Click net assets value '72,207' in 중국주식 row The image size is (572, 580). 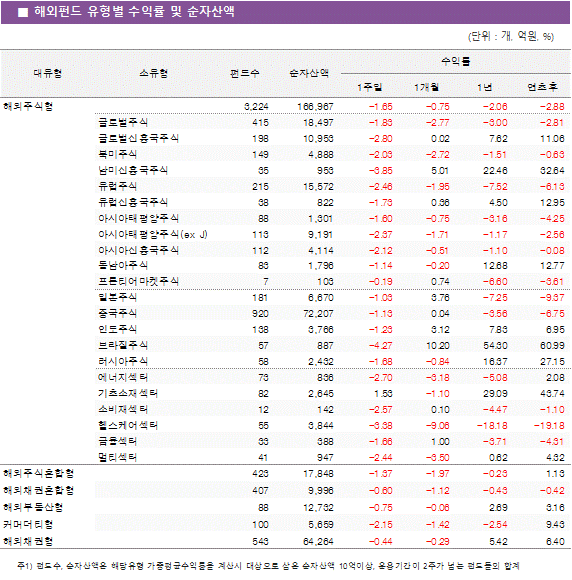pyautogui.click(x=318, y=314)
